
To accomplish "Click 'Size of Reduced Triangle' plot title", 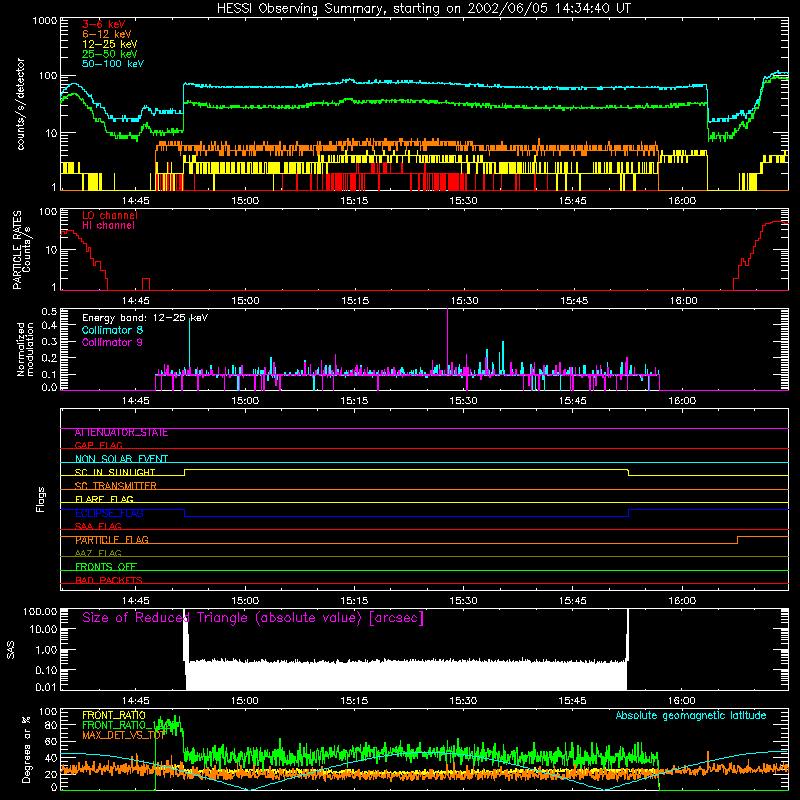I will click(253, 618).
